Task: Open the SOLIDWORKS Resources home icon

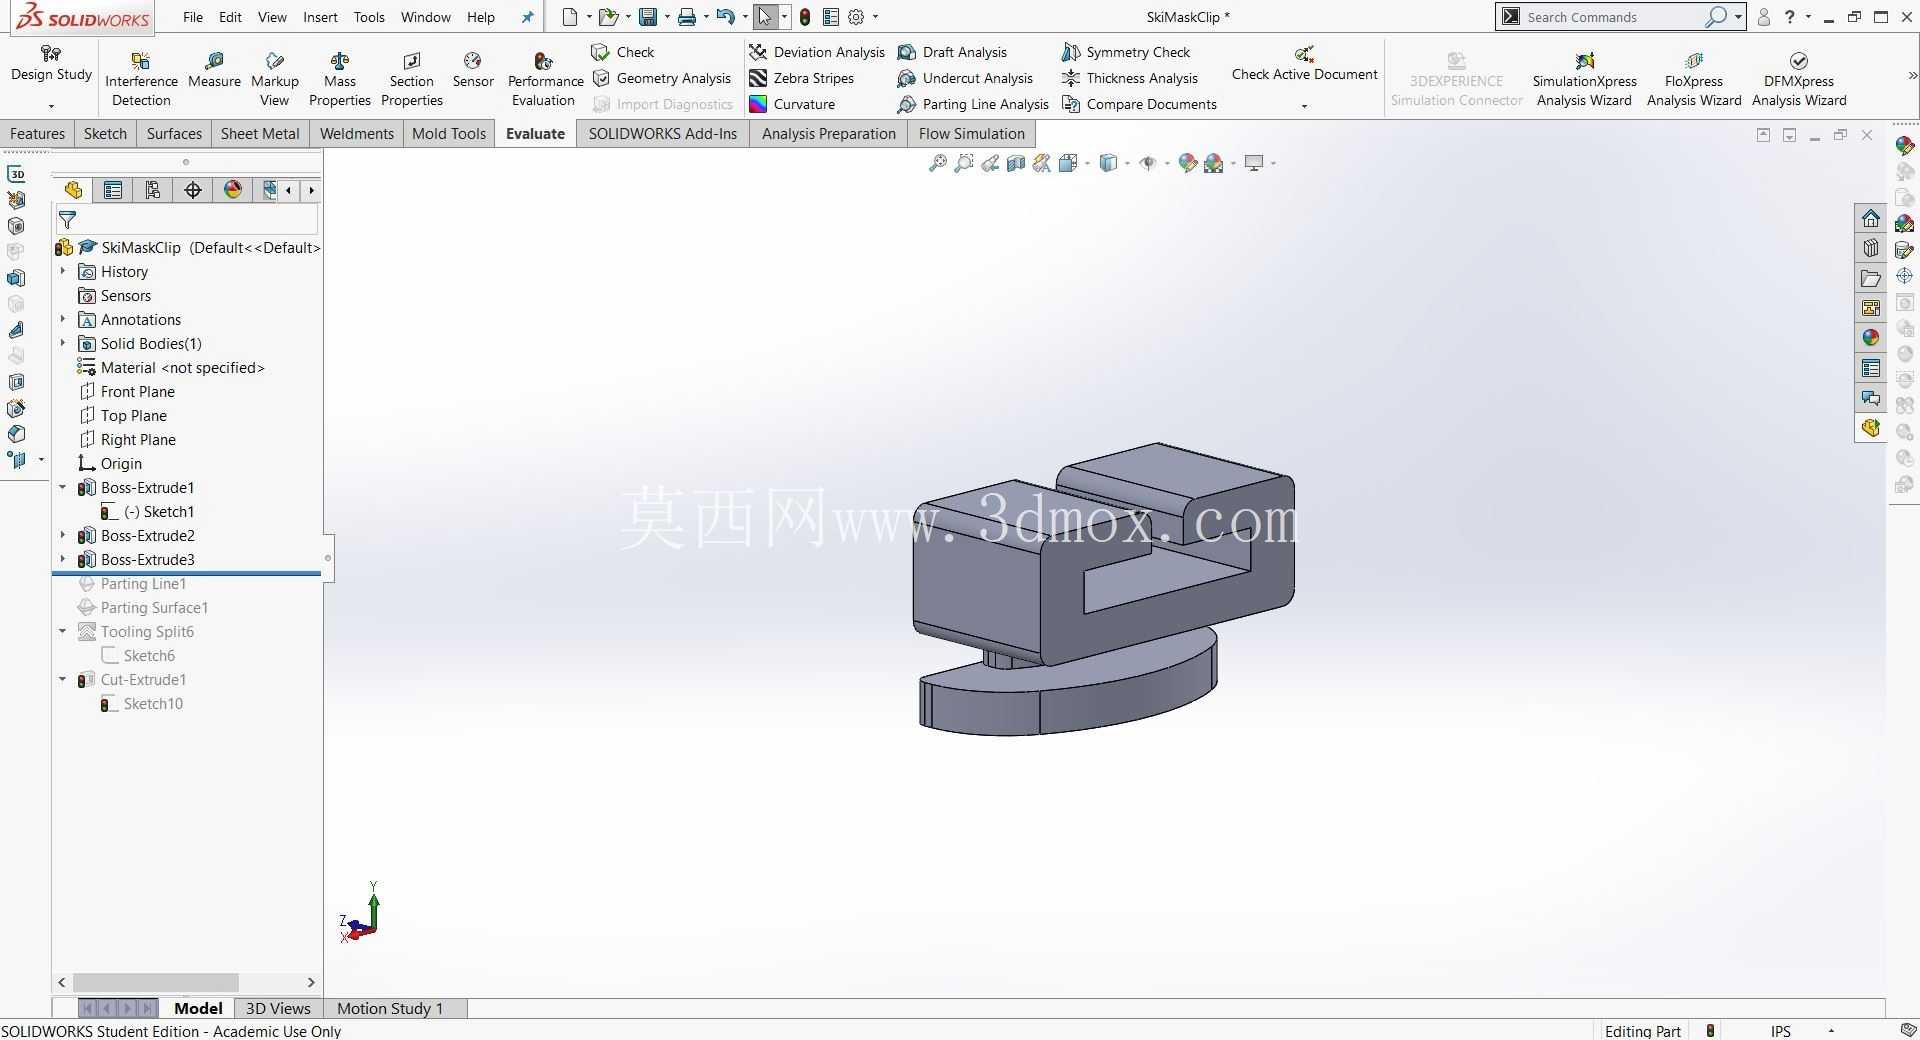Action: pyautogui.click(x=1871, y=218)
